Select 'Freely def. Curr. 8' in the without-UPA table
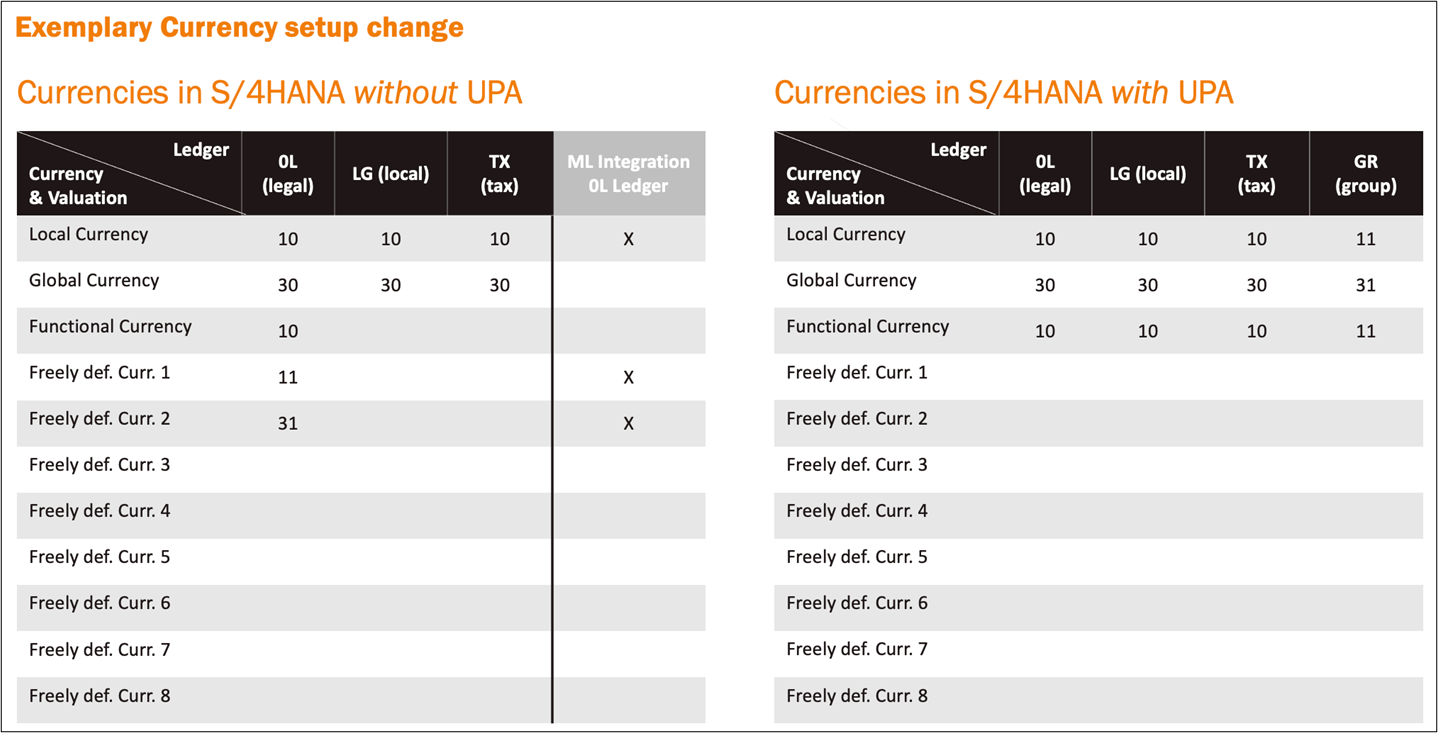The height and width of the screenshot is (733, 1438). (x=100, y=695)
